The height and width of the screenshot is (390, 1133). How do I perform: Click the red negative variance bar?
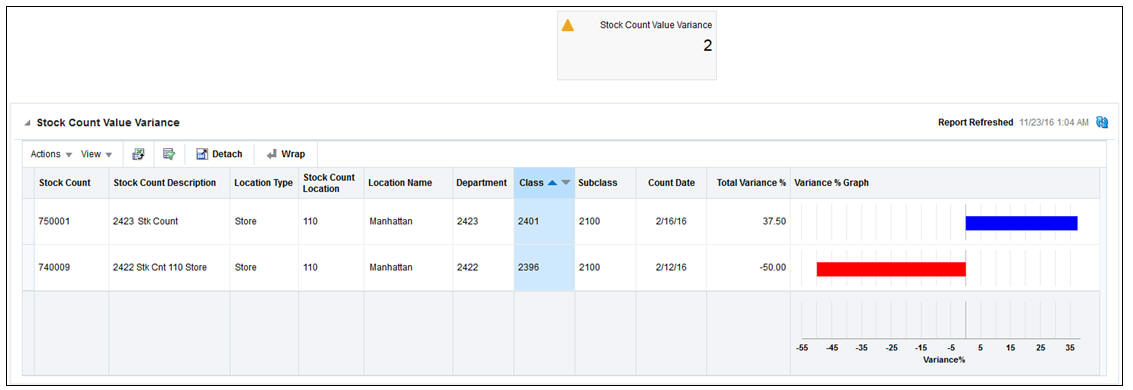(891, 269)
